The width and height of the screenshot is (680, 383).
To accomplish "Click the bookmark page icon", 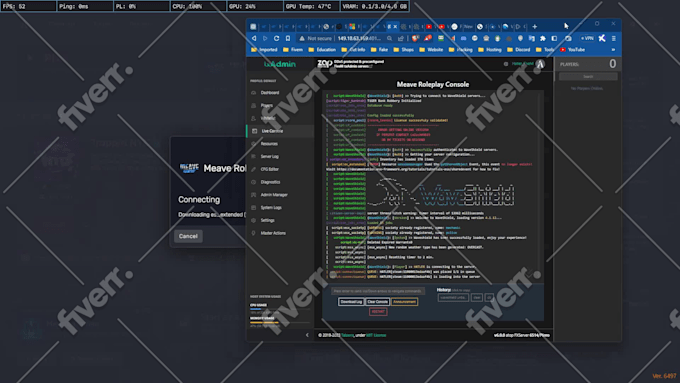I will (x=288, y=38).
